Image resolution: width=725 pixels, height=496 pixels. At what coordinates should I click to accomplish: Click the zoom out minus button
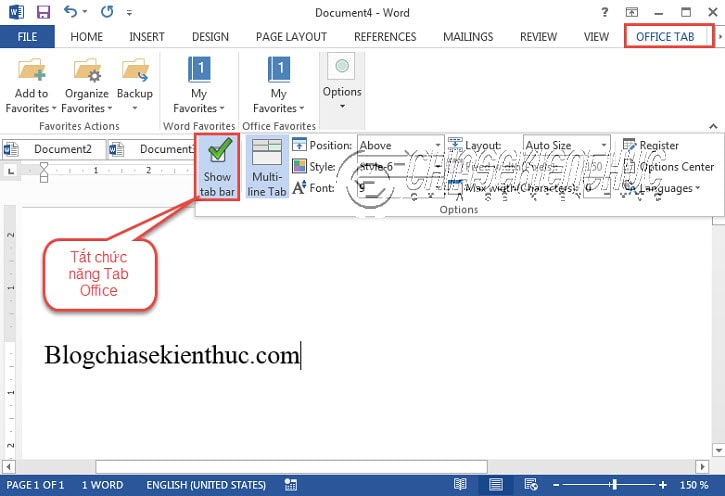tap(556, 485)
